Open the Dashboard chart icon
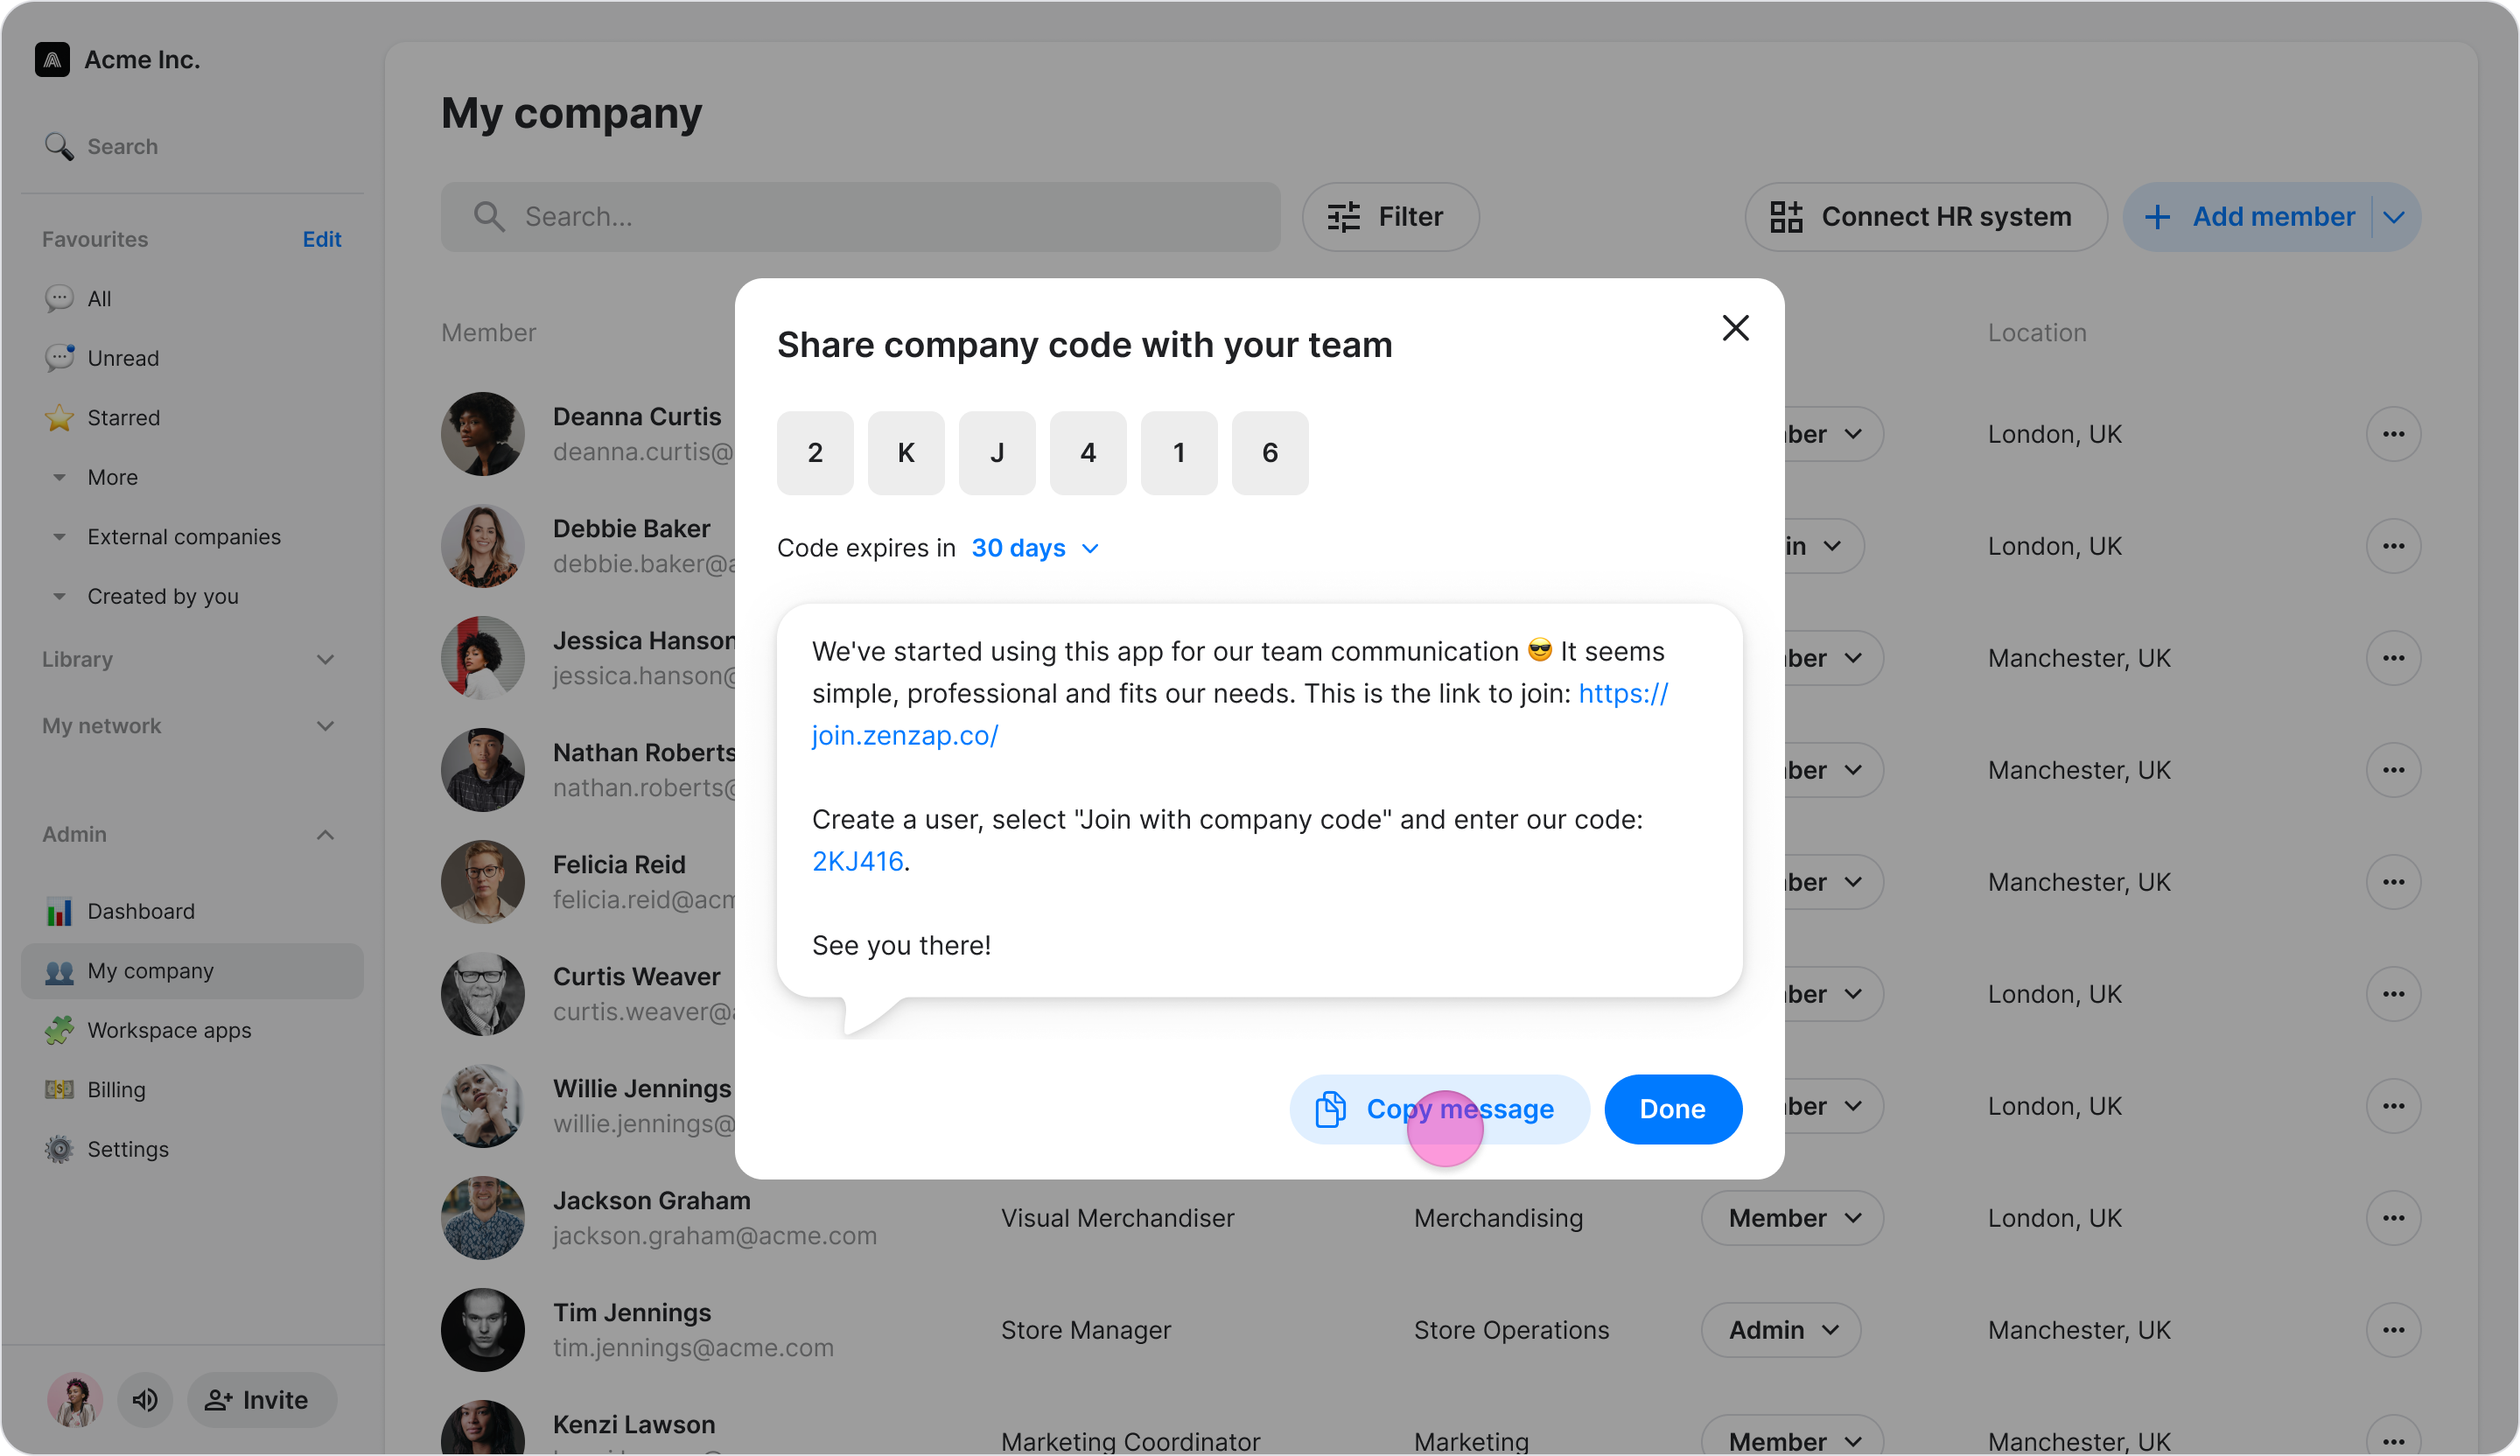This screenshot has height=1456, width=2520. click(x=59, y=912)
